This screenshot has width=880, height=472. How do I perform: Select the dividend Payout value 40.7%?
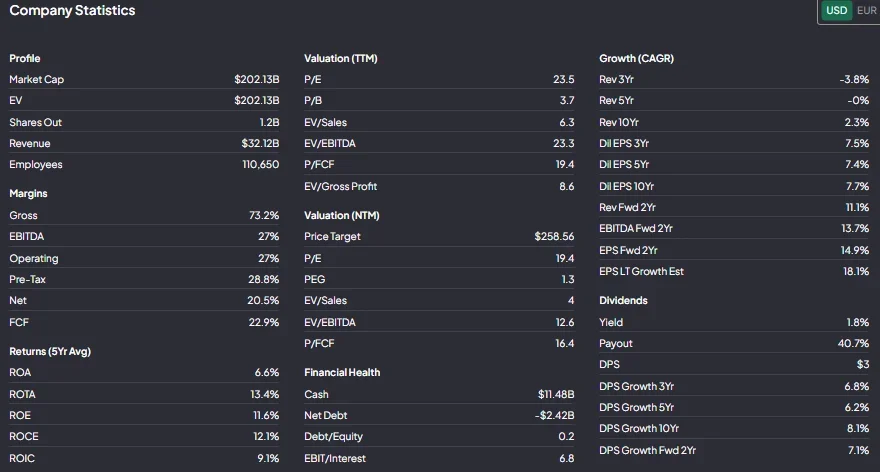[x=853, y=344]
